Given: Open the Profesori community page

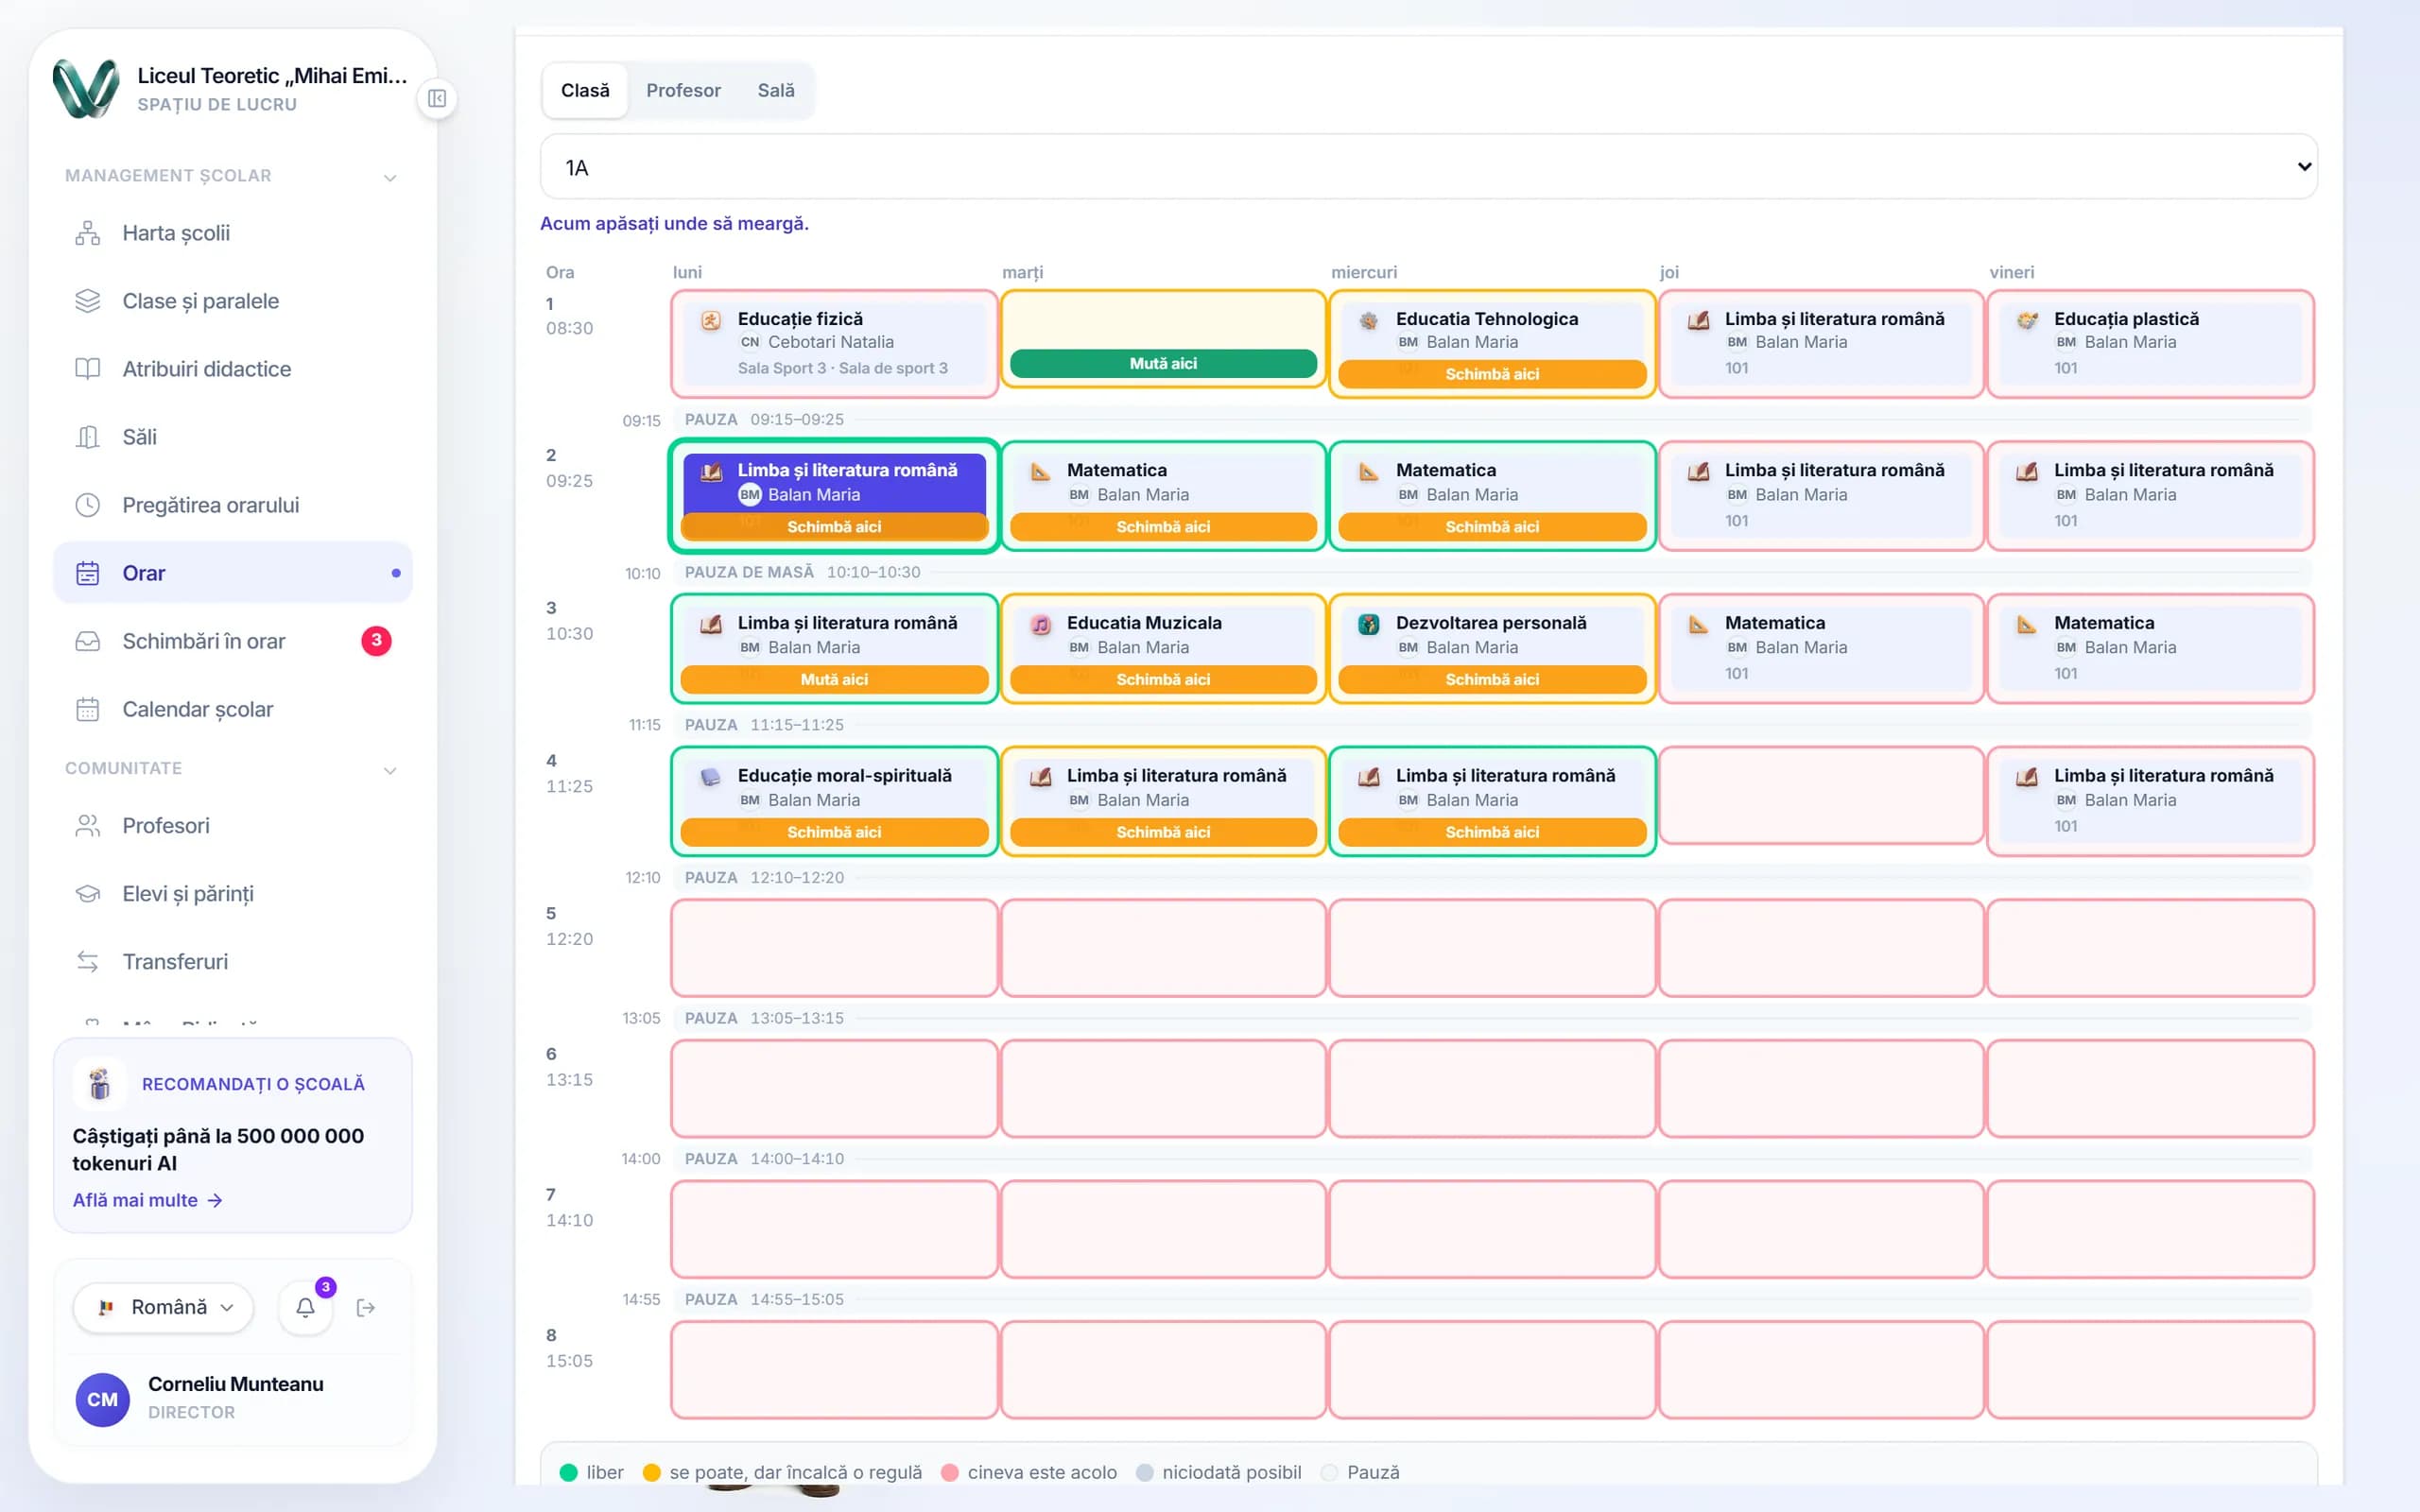Looking at the screenshot, I should tap(232, 826).
